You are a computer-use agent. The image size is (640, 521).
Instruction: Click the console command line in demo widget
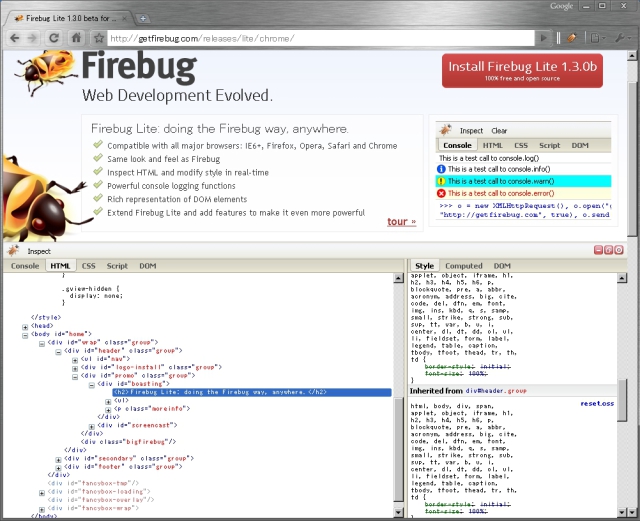coord(525,210)
